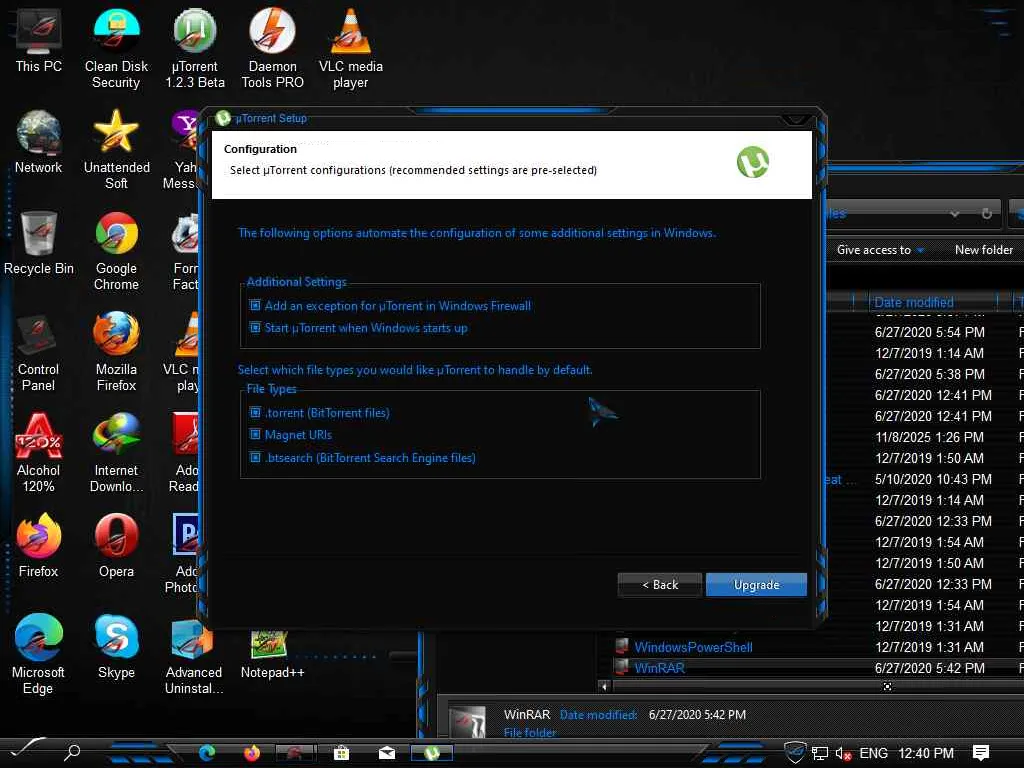This screenshot has width=1024, height=768.
Task: Select row dated 6/27/2020 5:54 PM
Action: [x=929, y=332]
